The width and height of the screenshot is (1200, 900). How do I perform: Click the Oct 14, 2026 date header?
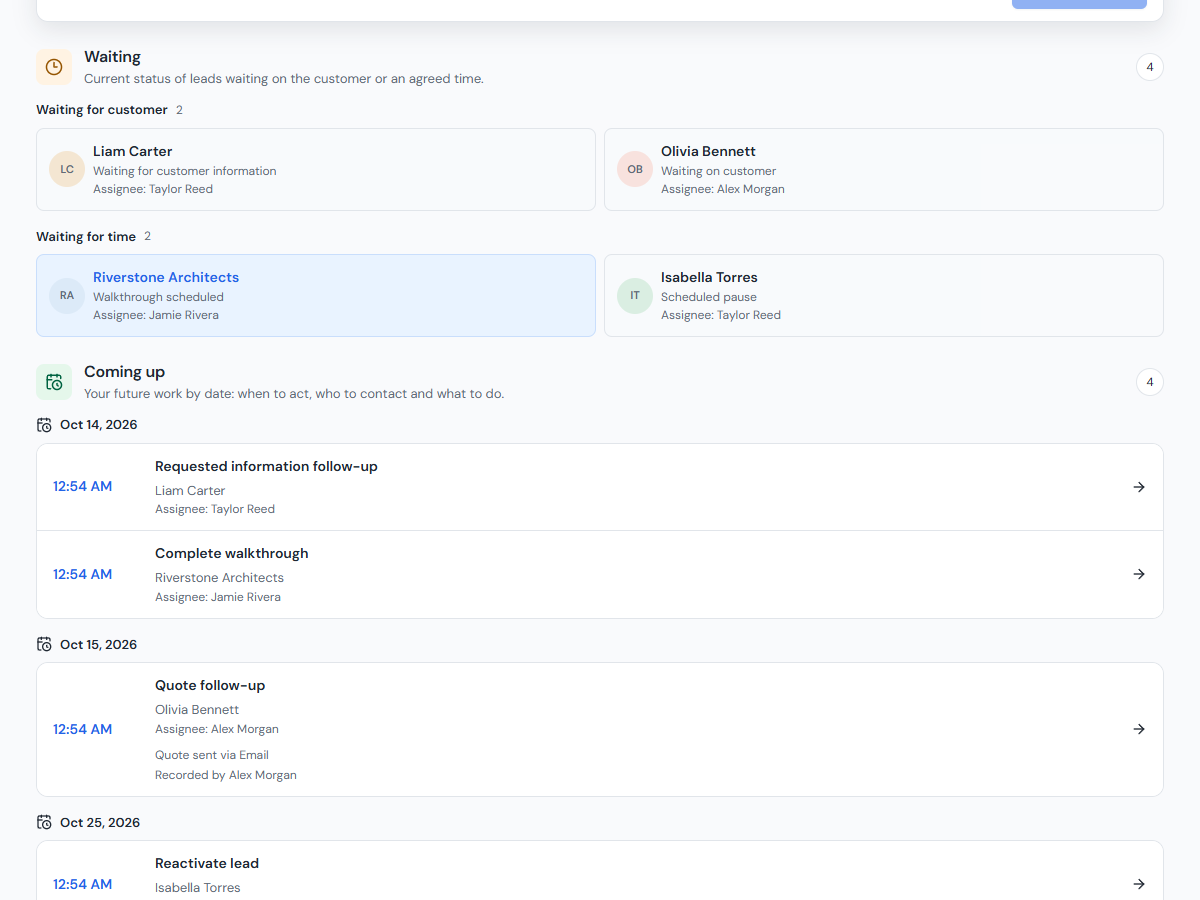(99, 425)
